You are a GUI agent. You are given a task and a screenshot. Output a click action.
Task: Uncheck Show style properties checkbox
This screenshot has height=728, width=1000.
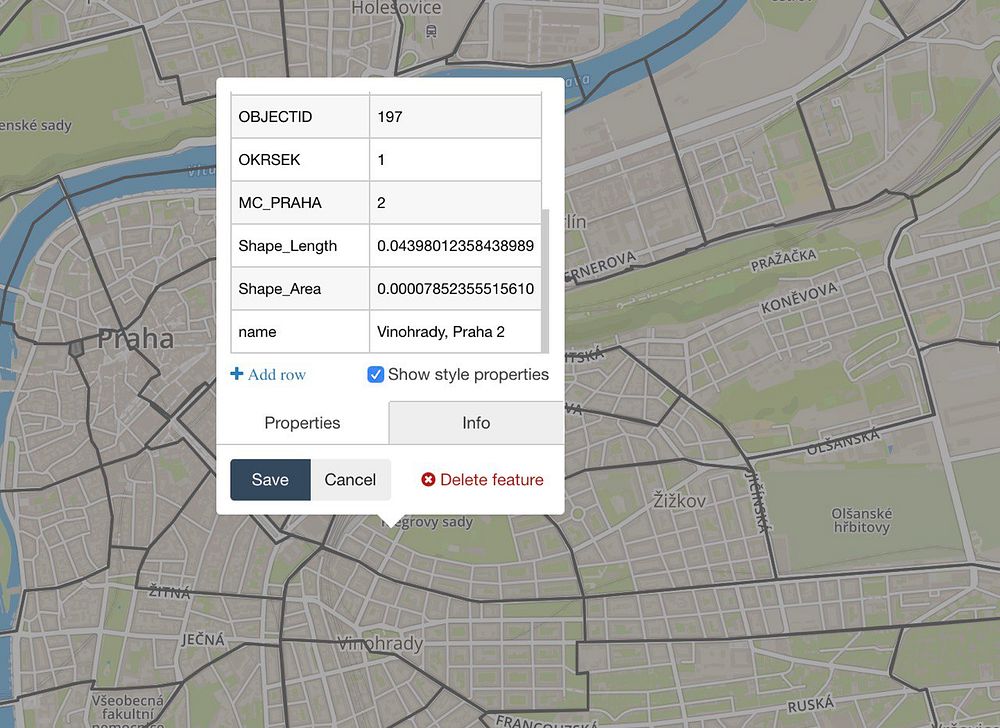376,374
